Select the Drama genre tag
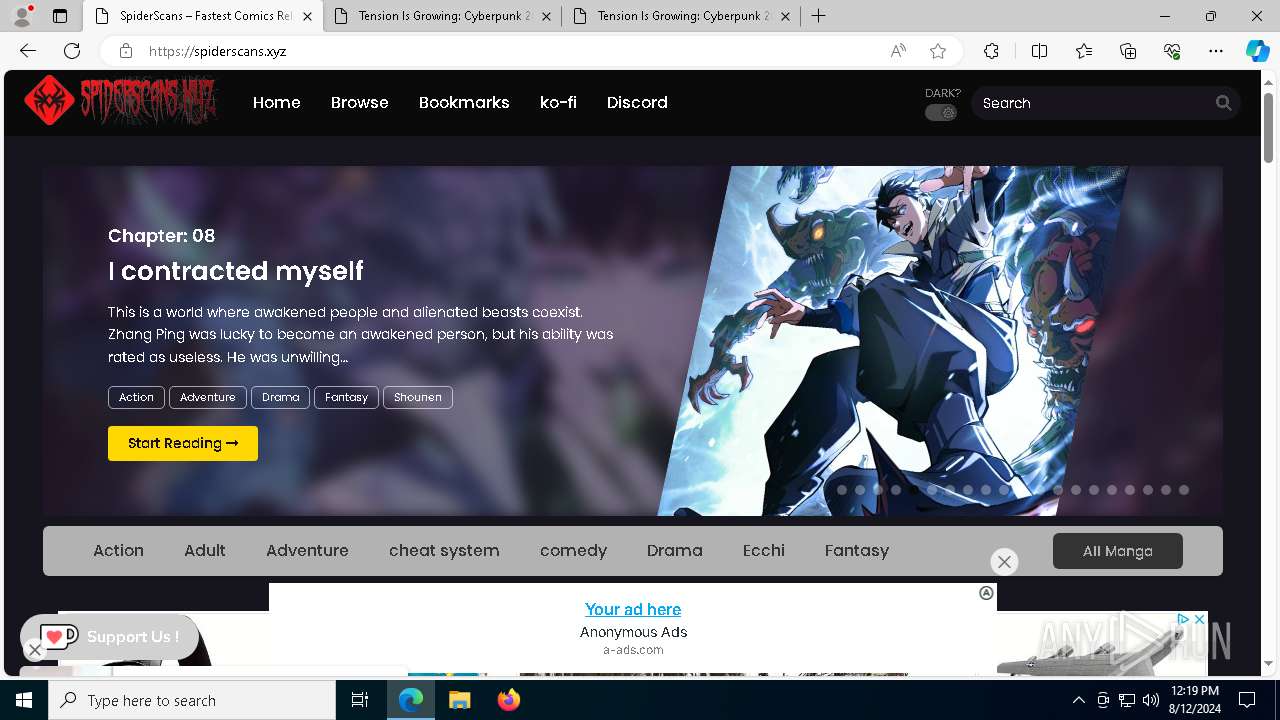The height and width of the screenshot is (720, 1280). coord(280,397)
